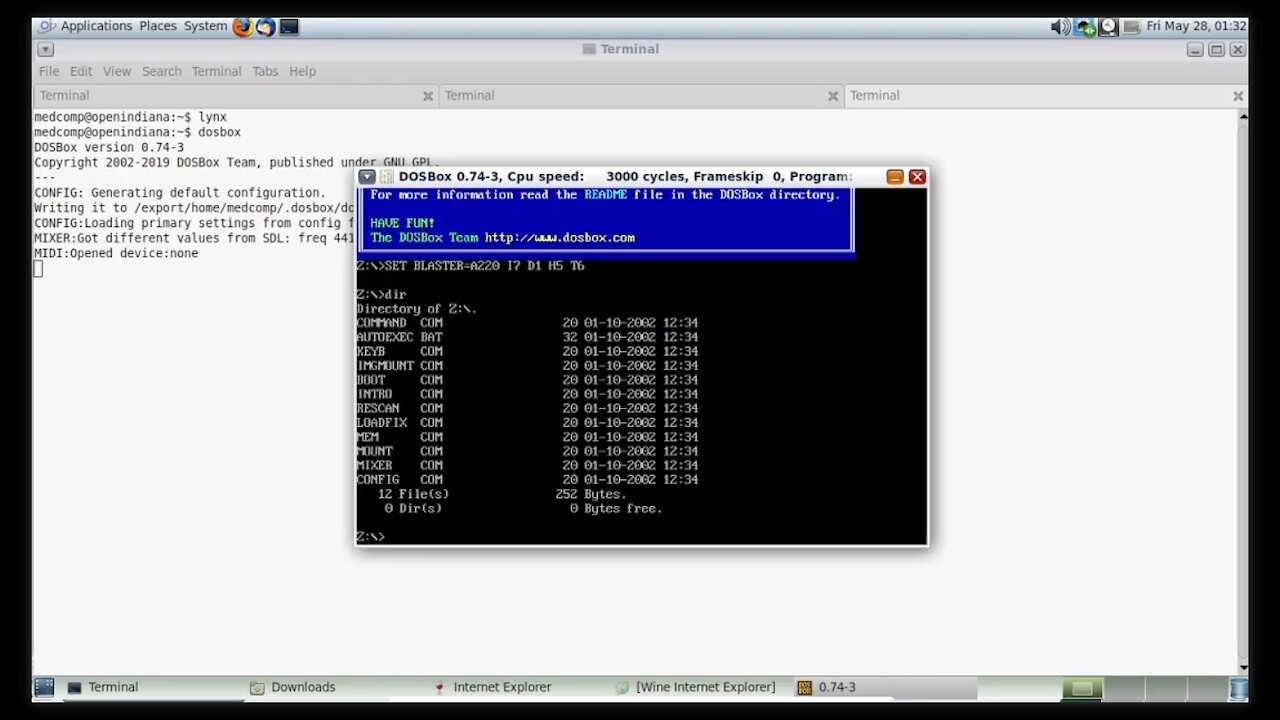Switch to the first Terminal tab
The height and width of the screenshot is (720, 1280).
235,95
